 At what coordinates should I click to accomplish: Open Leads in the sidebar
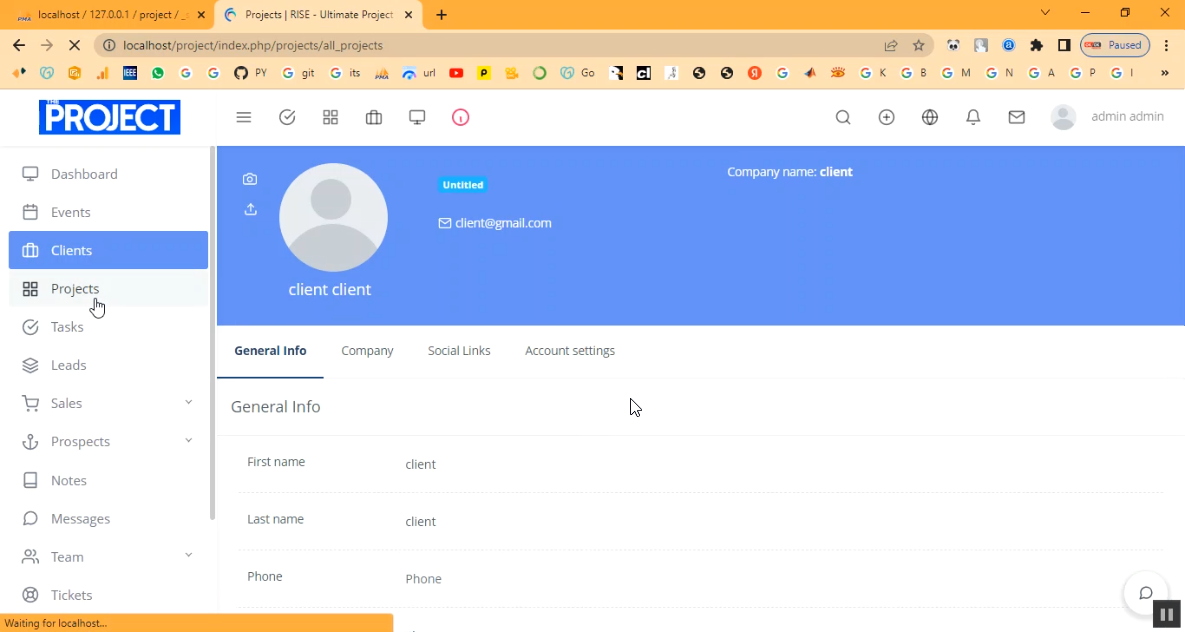(108, 365)
